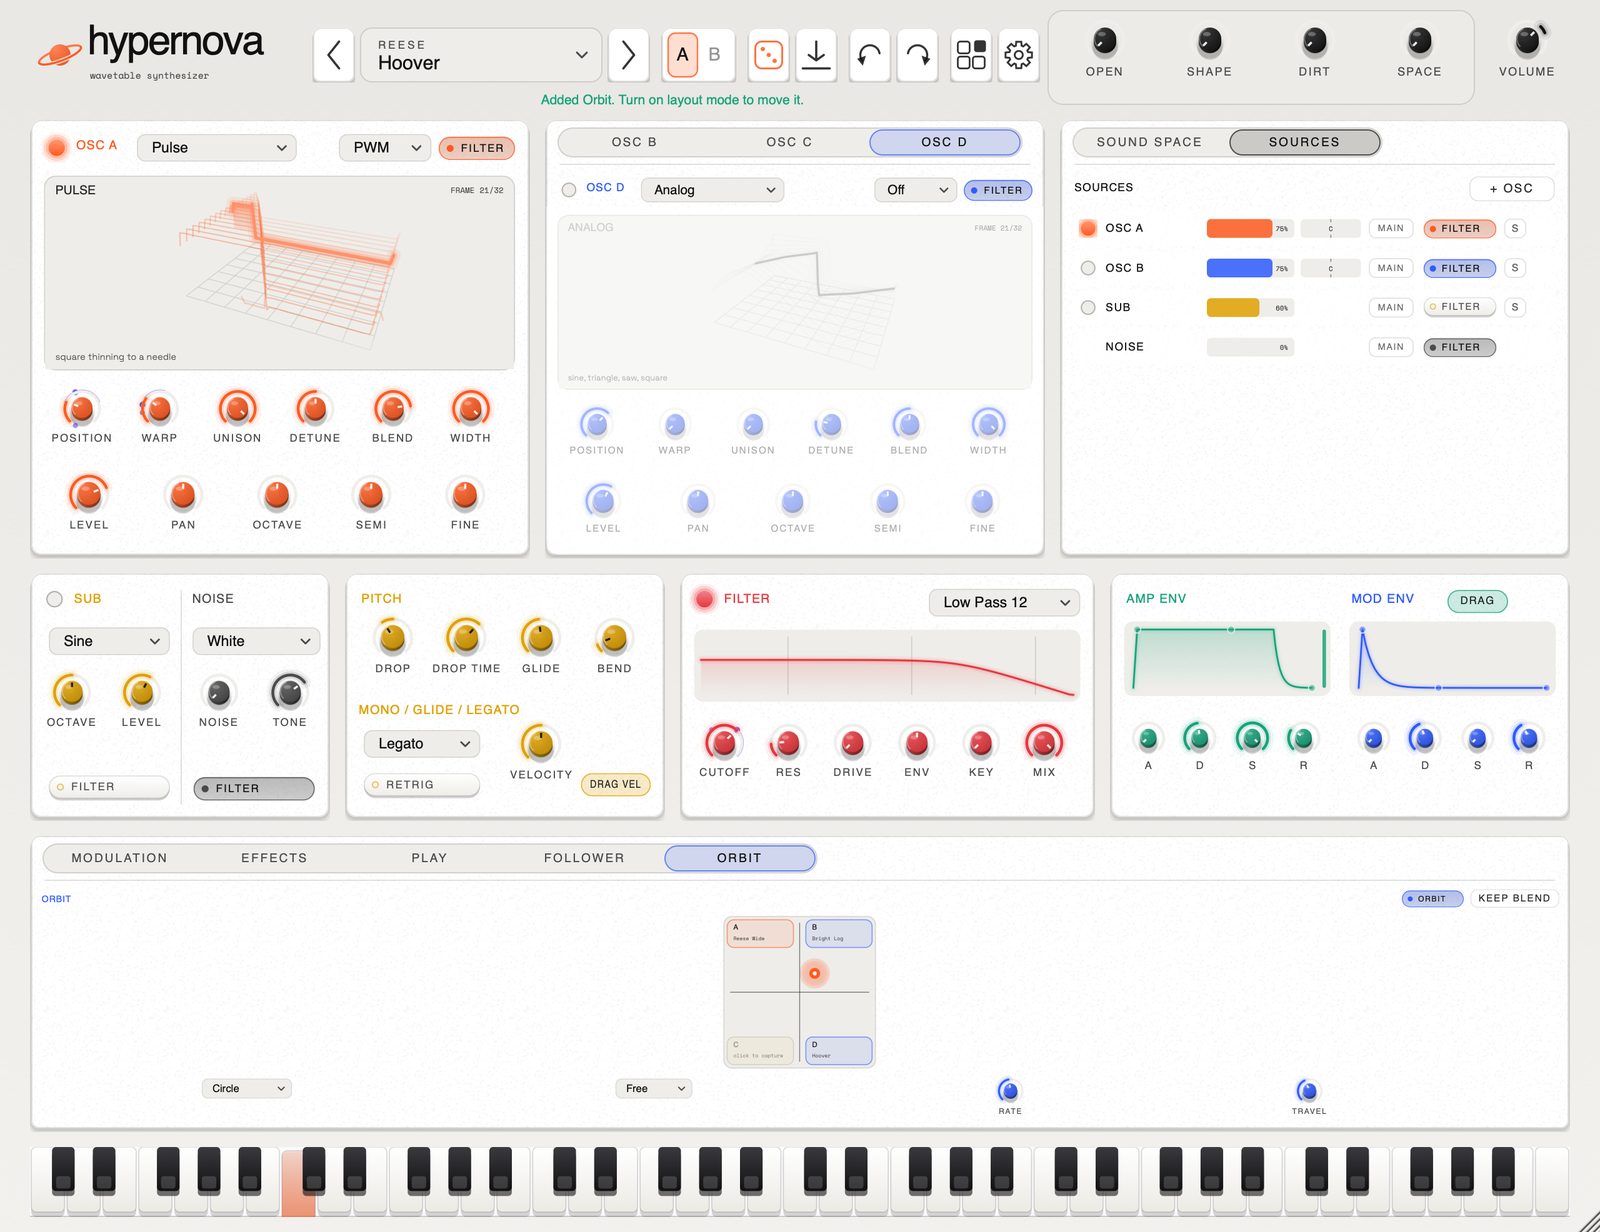Click the OSC A UNISON knob

click(x=237, y=409)
